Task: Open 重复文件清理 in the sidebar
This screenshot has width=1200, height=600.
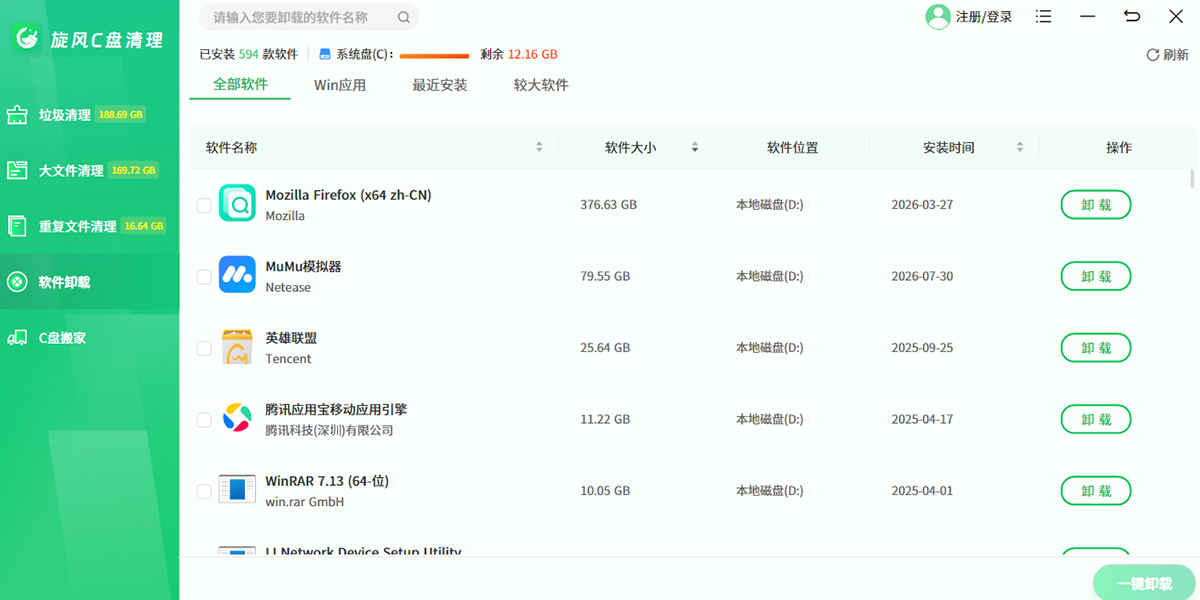Action: (90, 226)
